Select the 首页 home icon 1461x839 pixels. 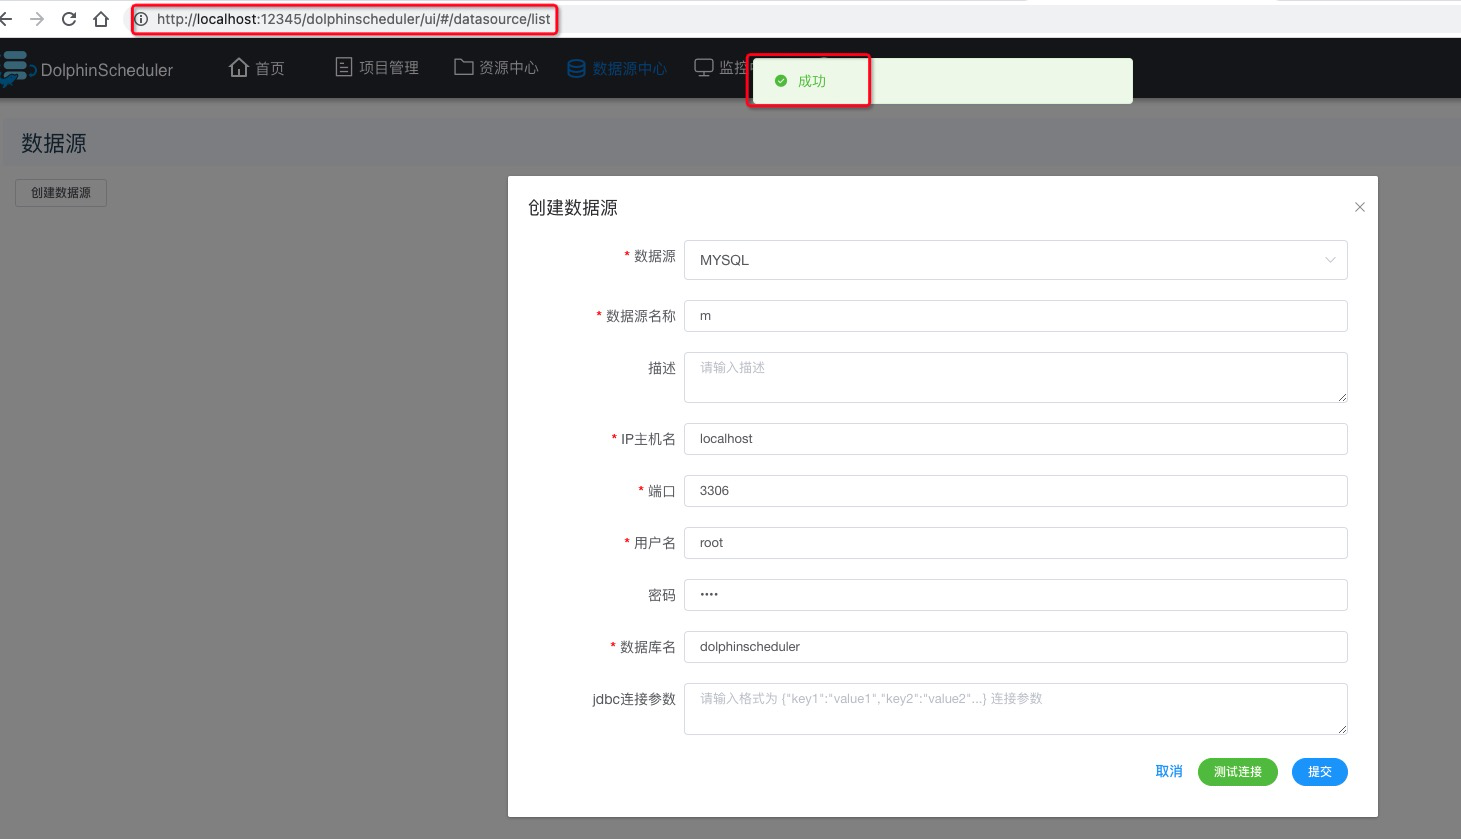(238, 66)
